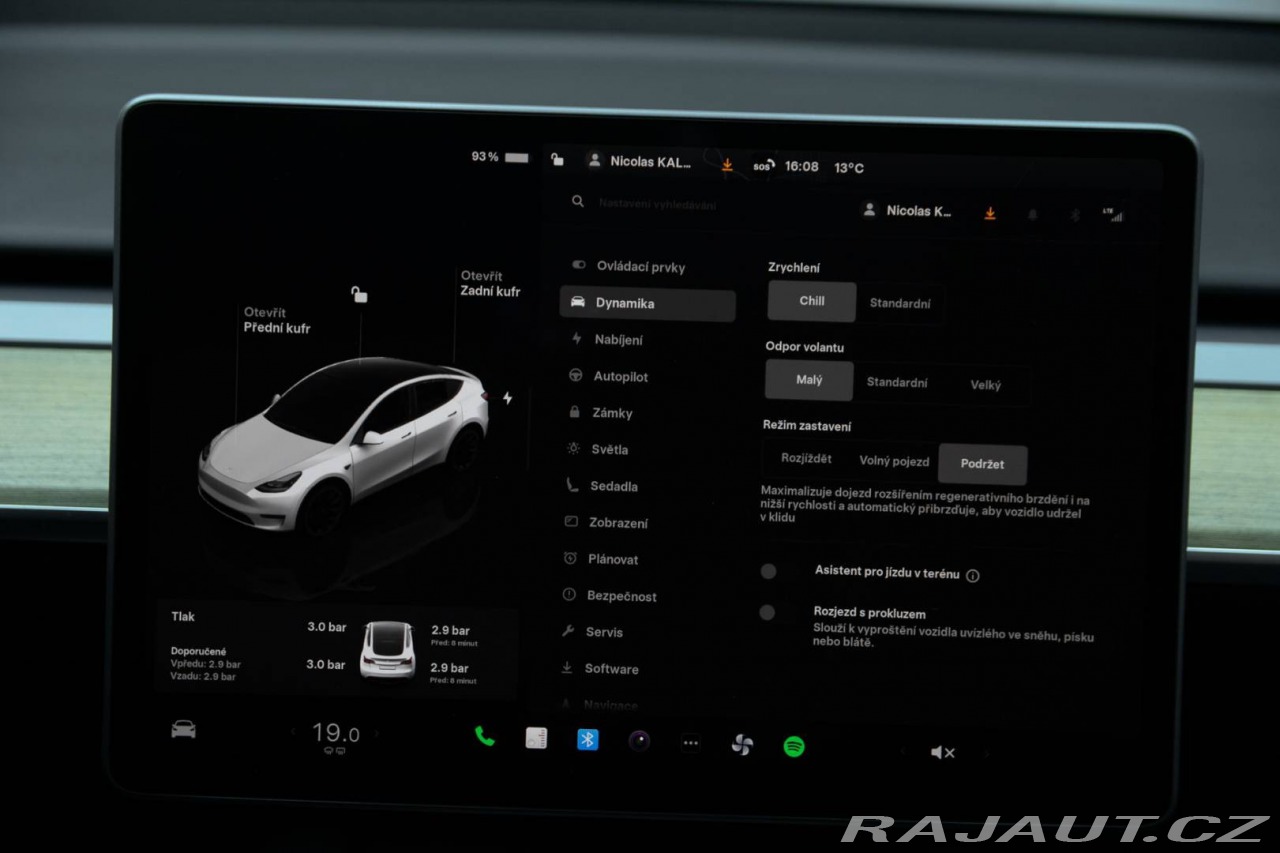Open the phone app icon
This screenshot has height=853, width=1280.
[x=485, y=737]
